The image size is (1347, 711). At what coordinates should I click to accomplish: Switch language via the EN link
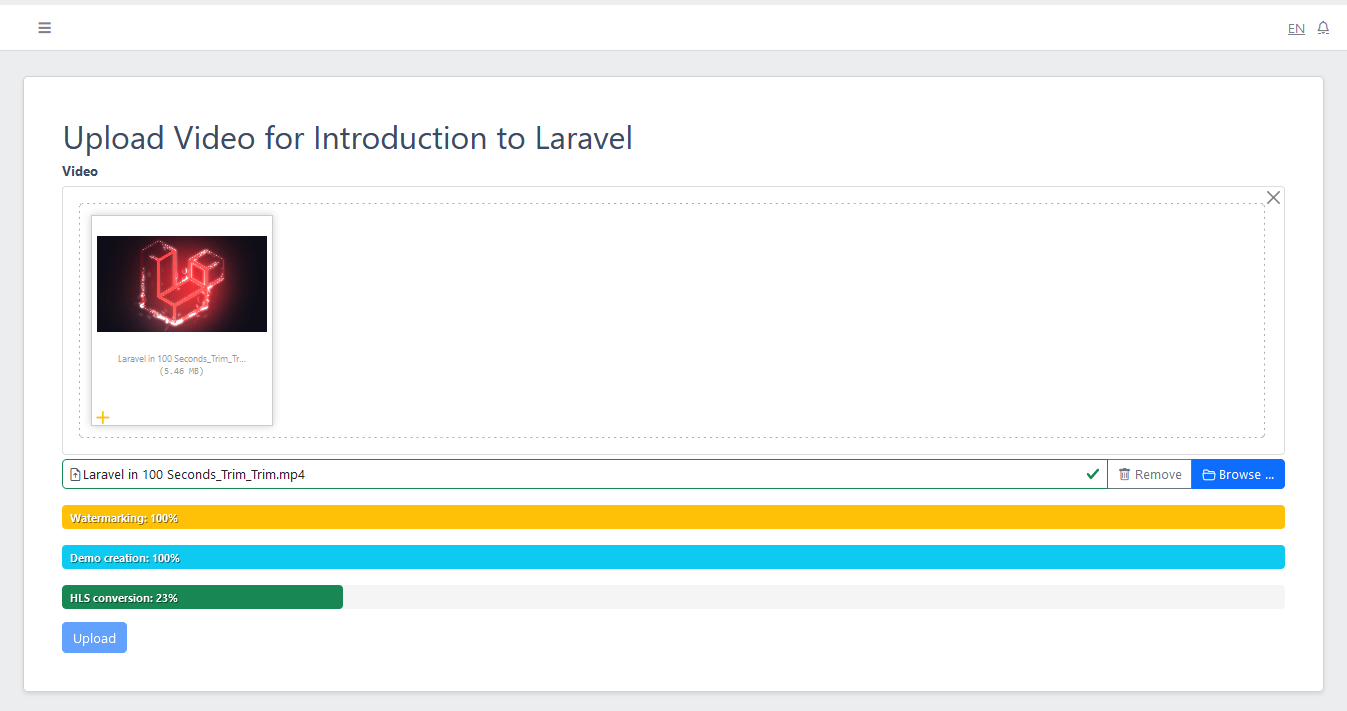tap(1296, 29)
